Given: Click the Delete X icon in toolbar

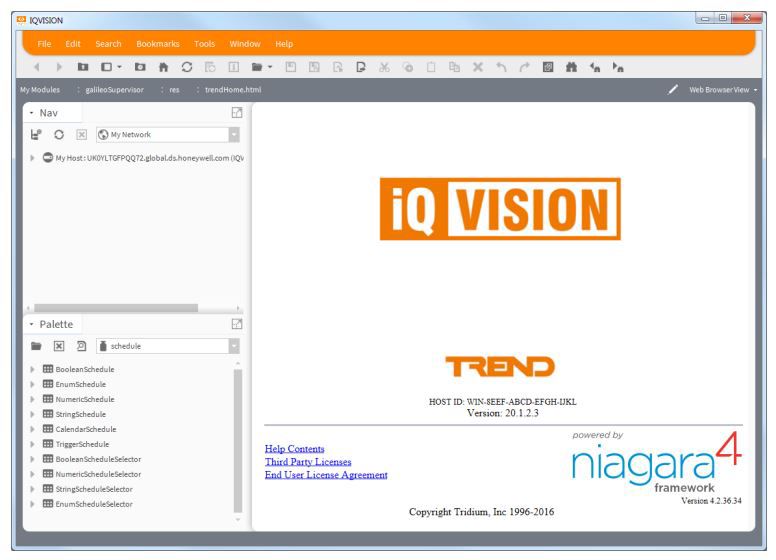Looking at the screenshot, I should 478,67.
